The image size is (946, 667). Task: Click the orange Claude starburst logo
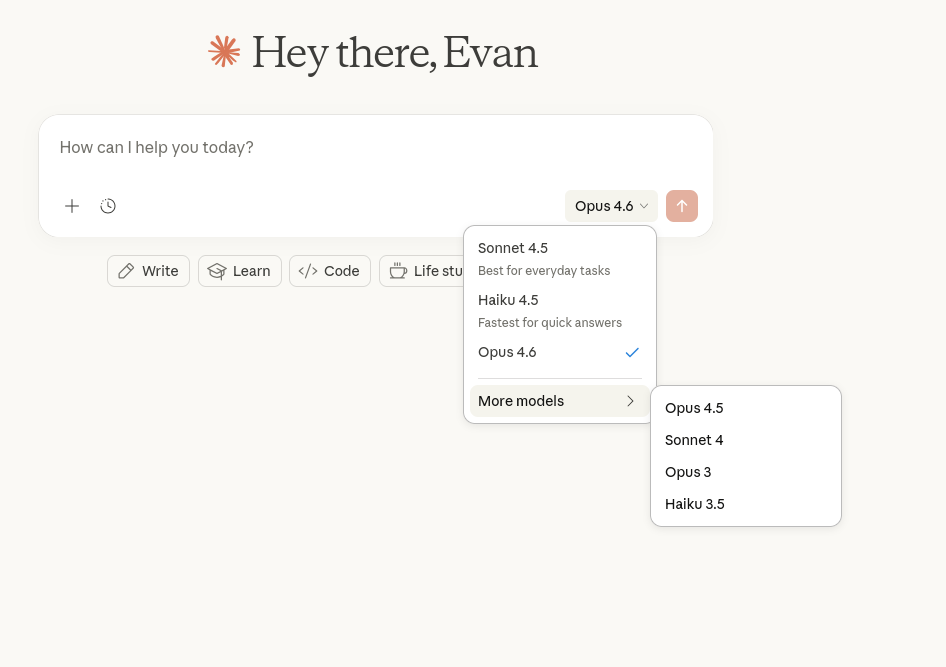[224, 52]
